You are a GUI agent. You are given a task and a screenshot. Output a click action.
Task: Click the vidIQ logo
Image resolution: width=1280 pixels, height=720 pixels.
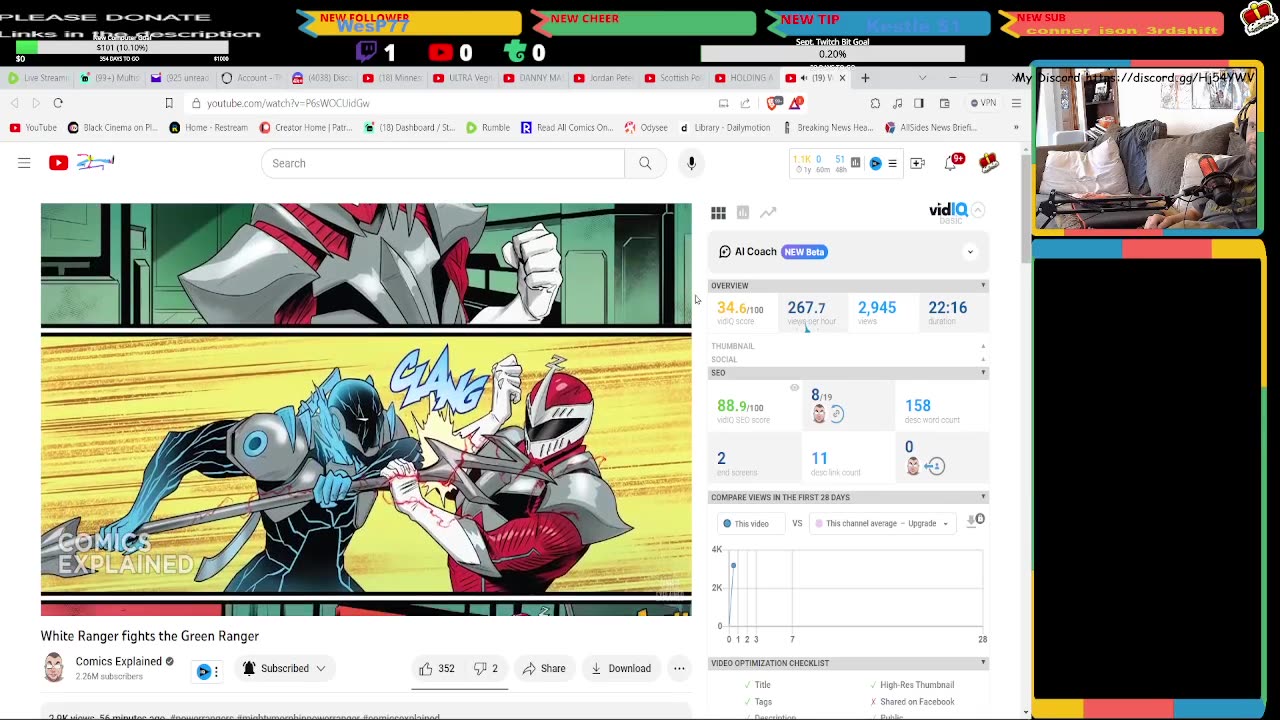tap(948, 210)
